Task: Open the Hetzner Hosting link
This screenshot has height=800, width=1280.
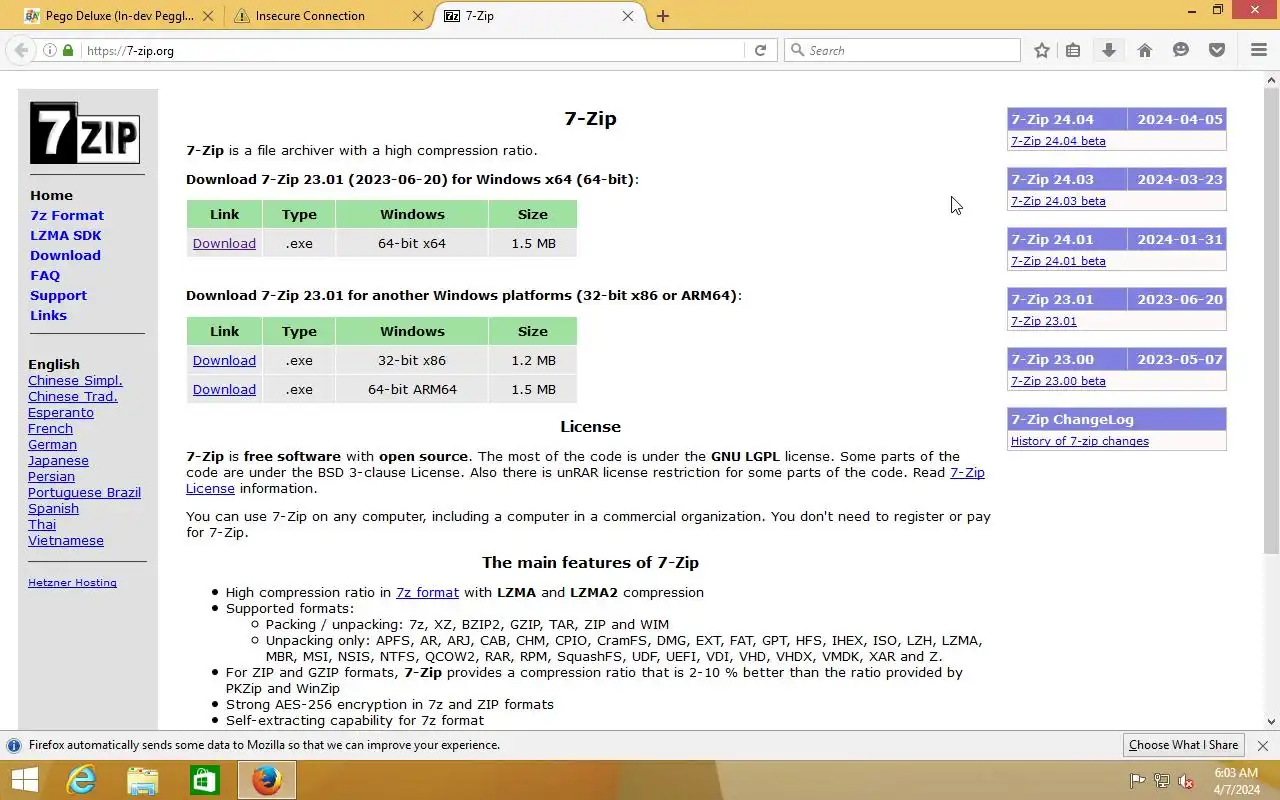Action: [72, 582]
